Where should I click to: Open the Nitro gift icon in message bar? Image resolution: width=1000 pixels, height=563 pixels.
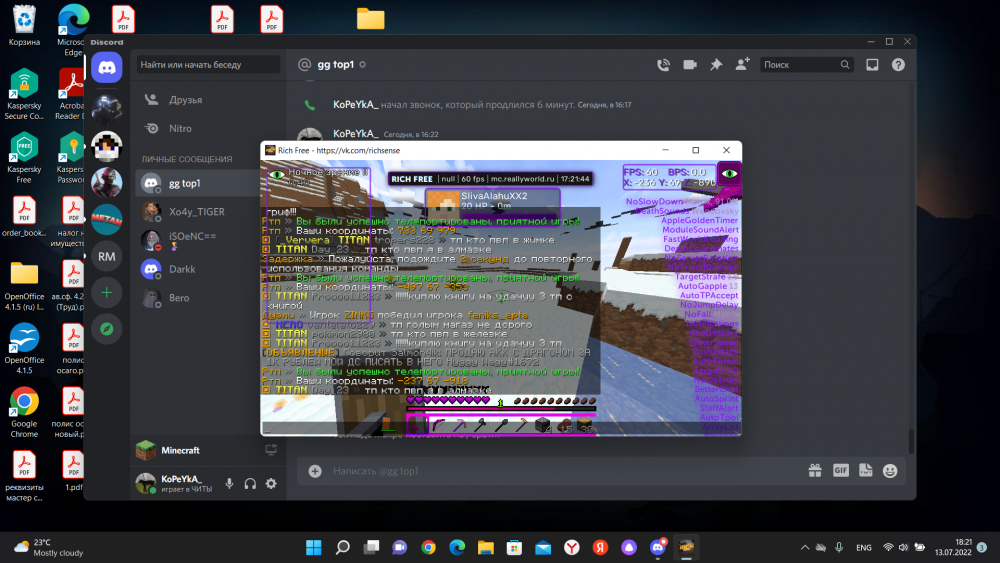(x=815, y=471)
